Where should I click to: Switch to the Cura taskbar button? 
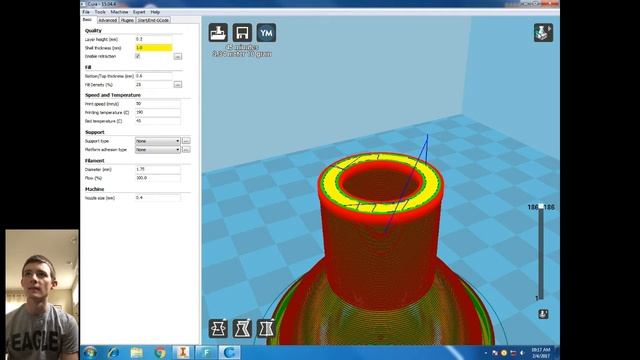[x=229, y=352]
